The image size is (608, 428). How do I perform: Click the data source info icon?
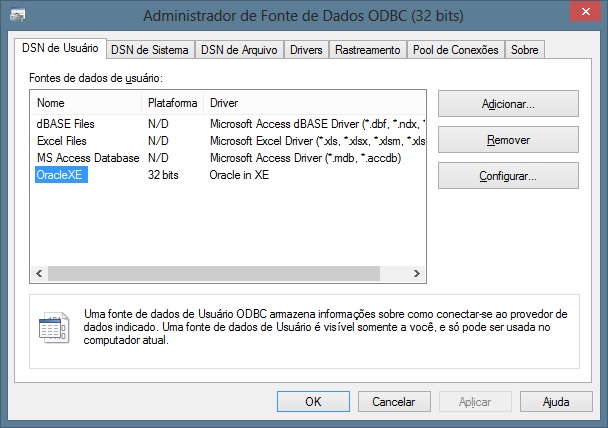(x=51, y=327)
